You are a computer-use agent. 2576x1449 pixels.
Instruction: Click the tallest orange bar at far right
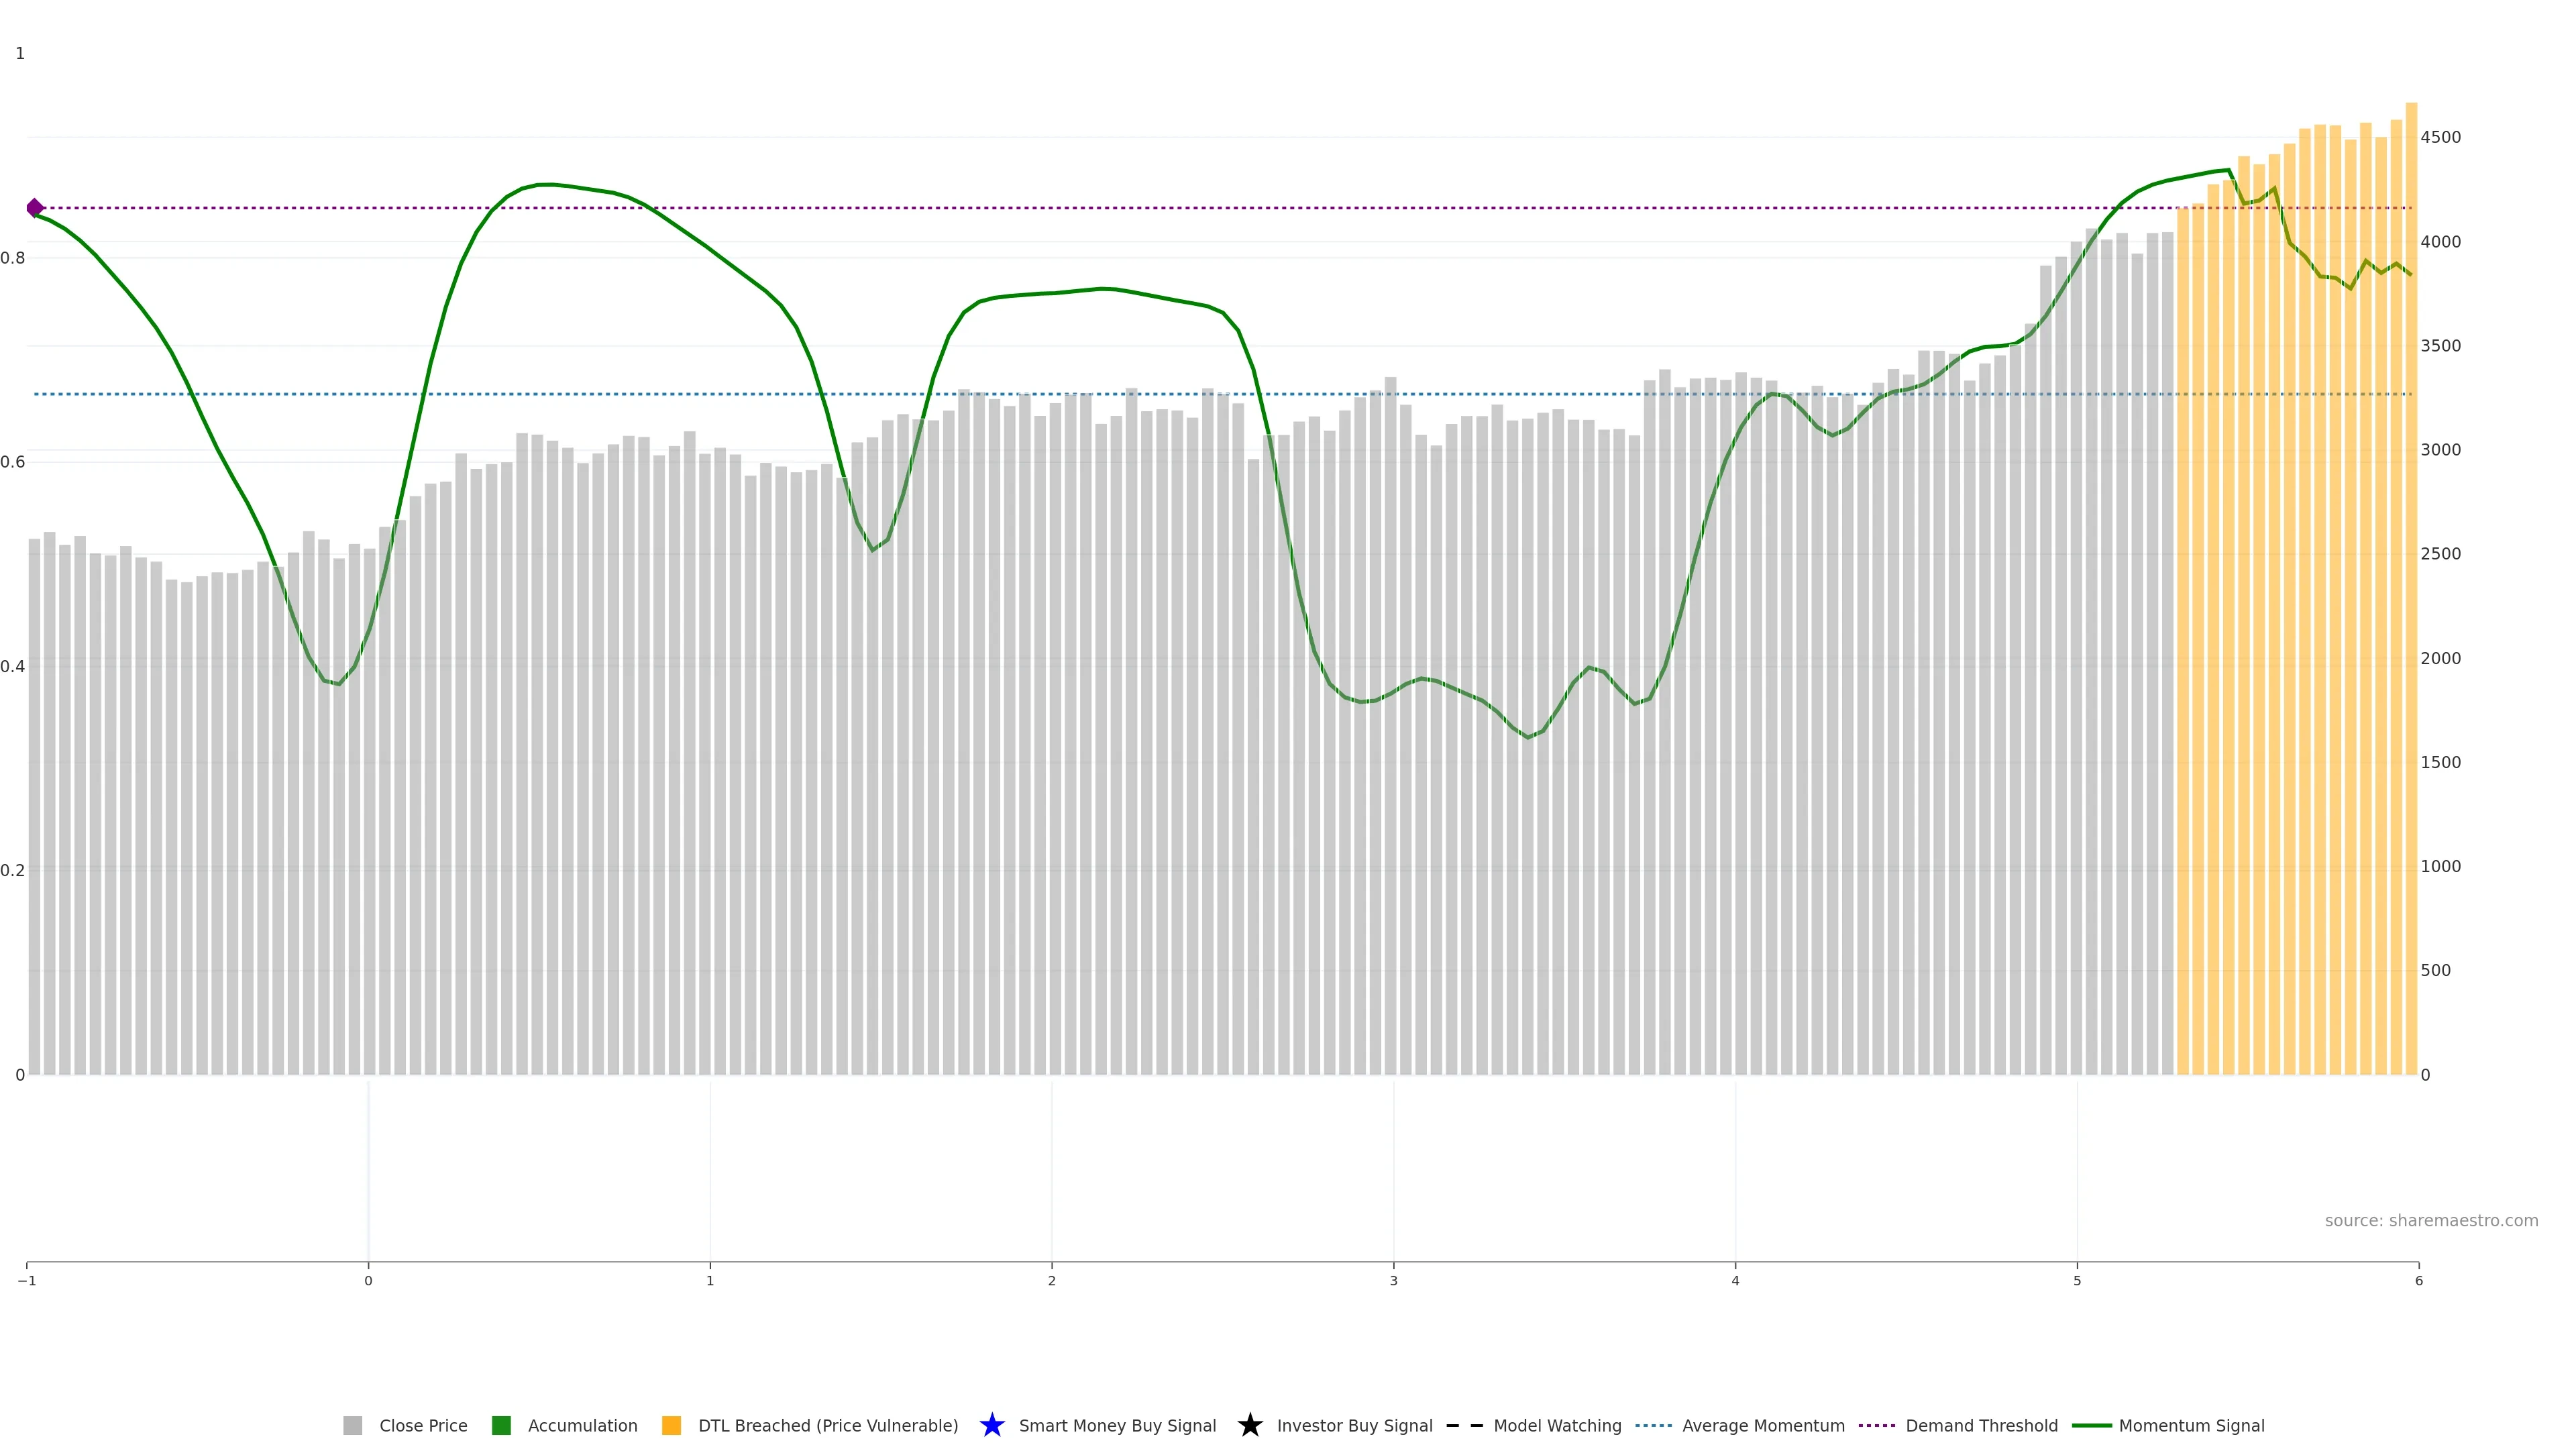(2411, 600)
